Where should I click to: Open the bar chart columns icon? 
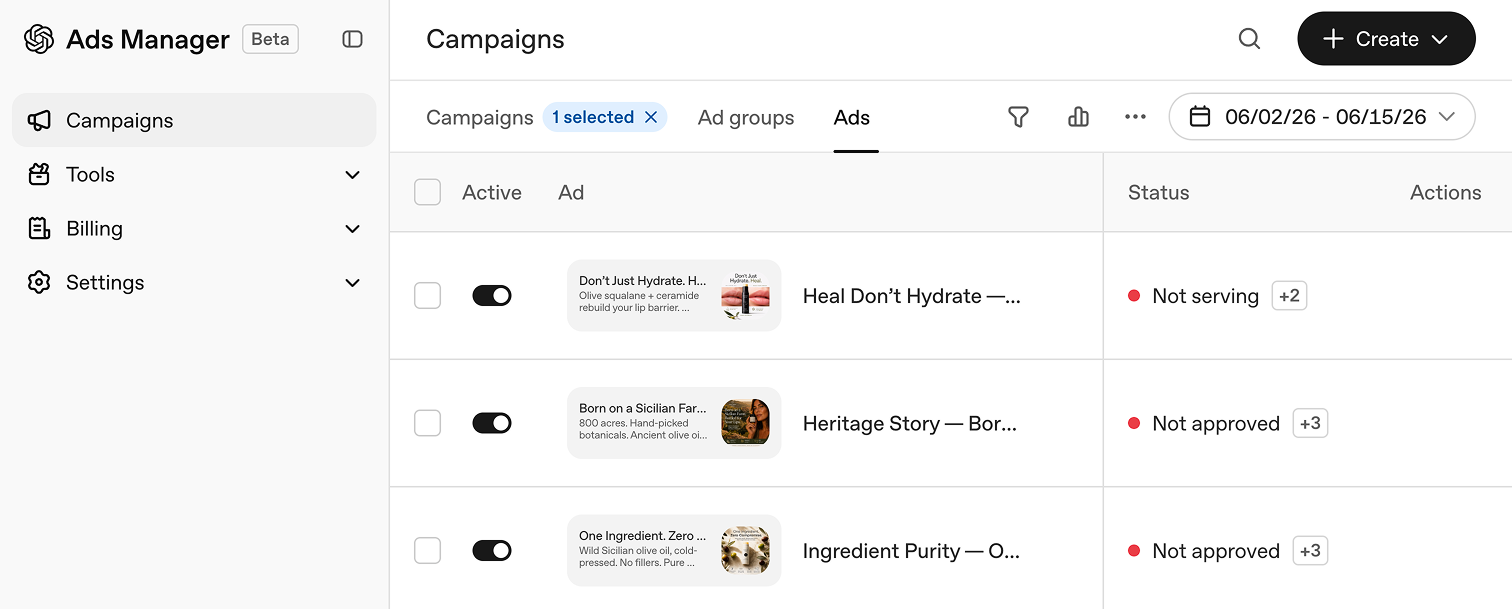(x=1078, y=117)
